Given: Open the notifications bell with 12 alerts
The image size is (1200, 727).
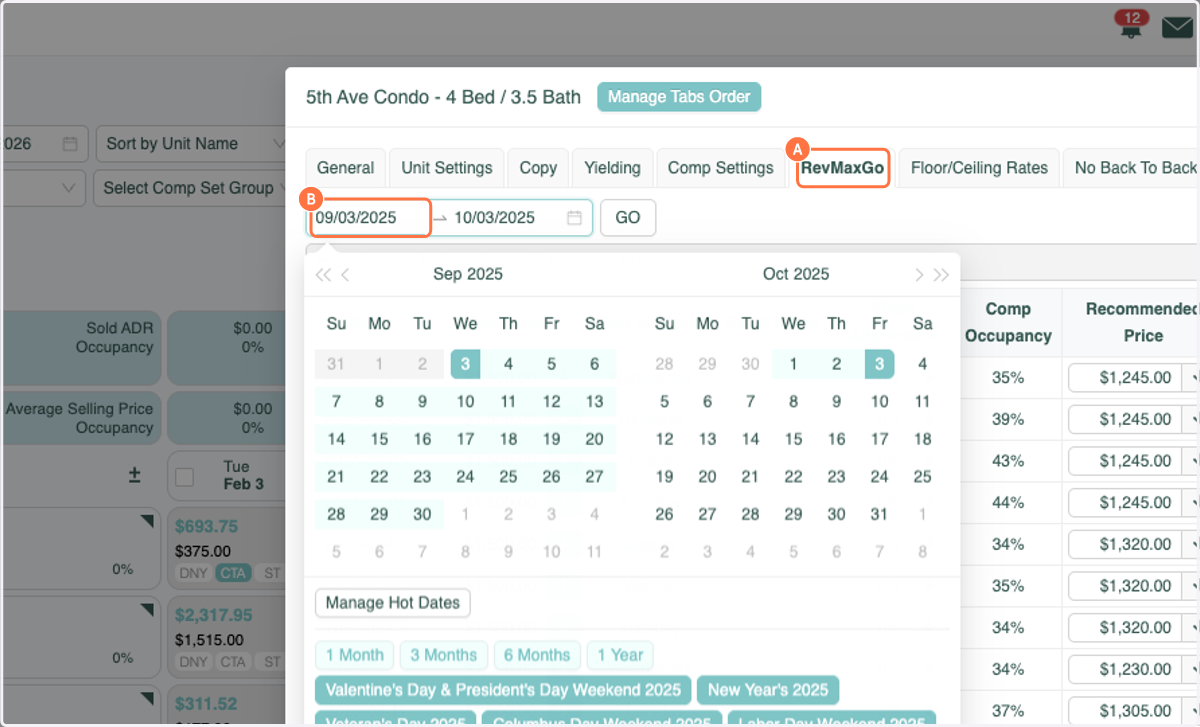Looking at the screenshot, I should 1131,26.
